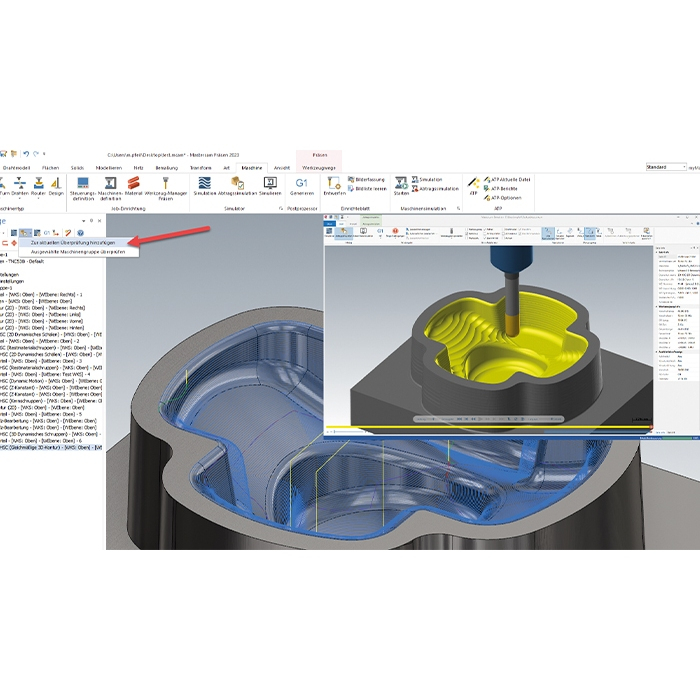
Task: Switch to the Drahtmodell tab
Action: [17, 168]
